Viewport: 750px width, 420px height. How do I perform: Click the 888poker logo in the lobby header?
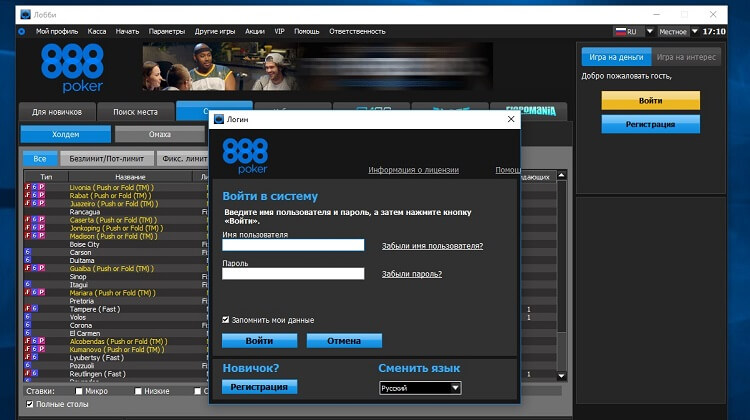(x=72, y=68)
